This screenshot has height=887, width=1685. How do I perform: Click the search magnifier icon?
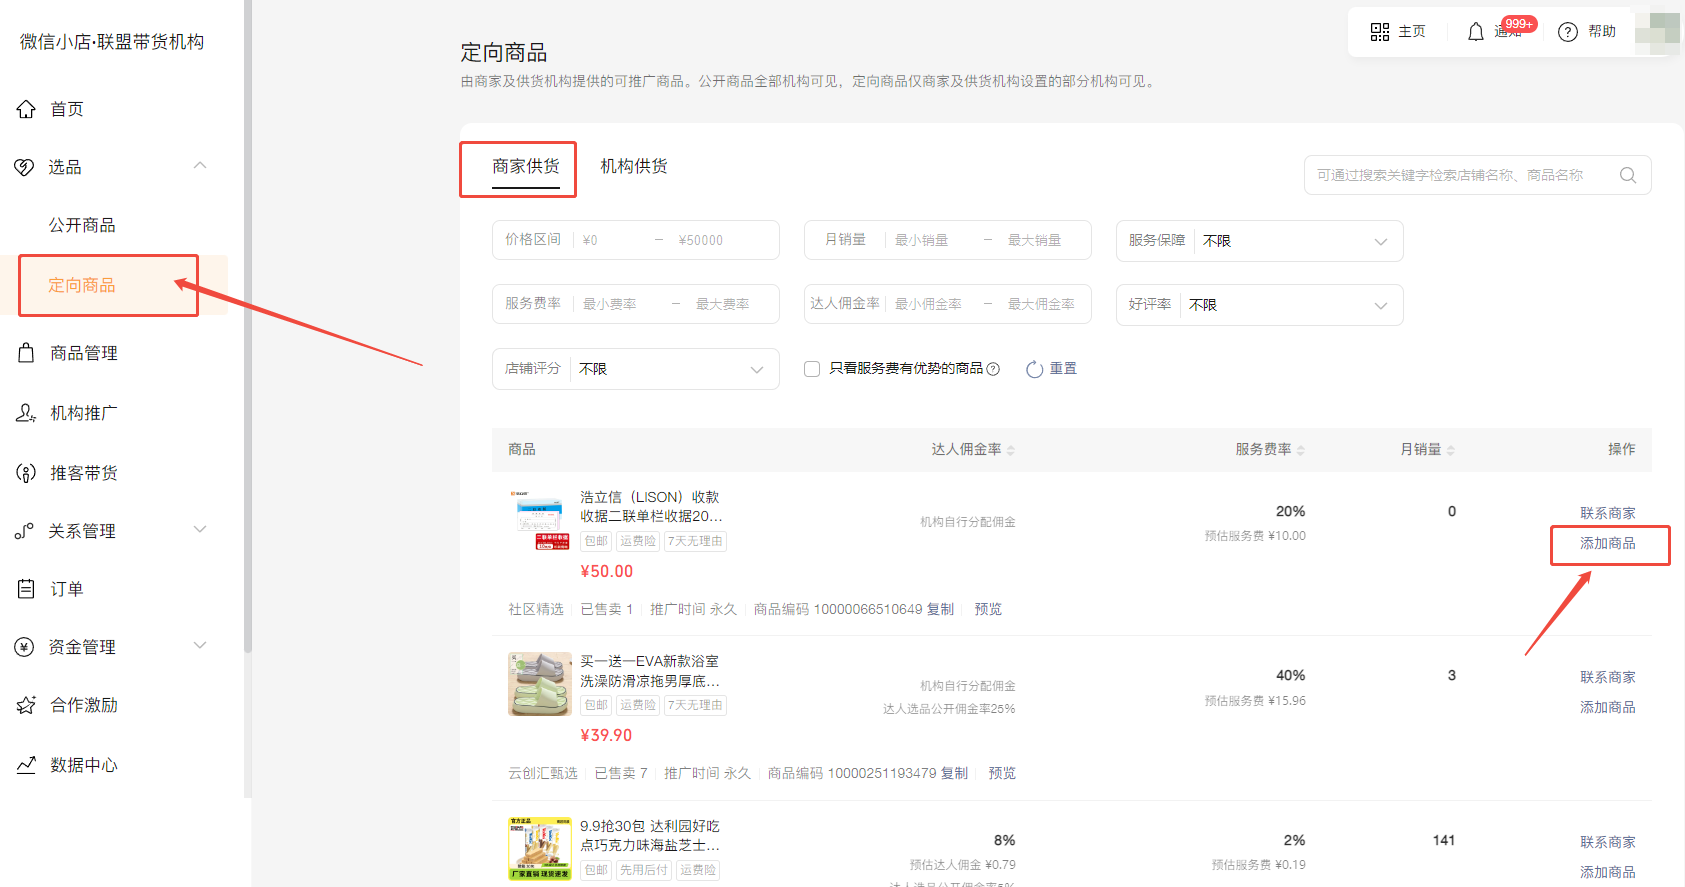pos(1627,175)
